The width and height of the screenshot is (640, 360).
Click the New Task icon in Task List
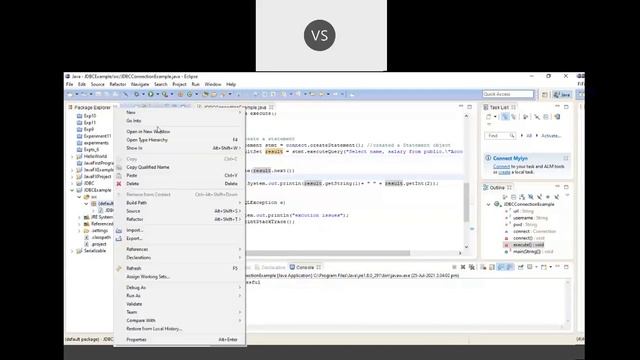(x=489, y=117)
